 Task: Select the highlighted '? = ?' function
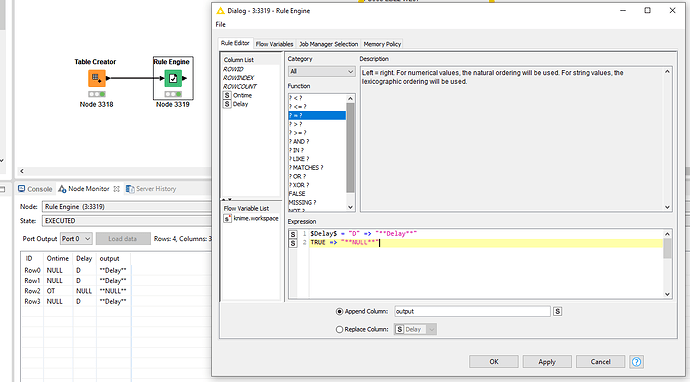[317, 115]
